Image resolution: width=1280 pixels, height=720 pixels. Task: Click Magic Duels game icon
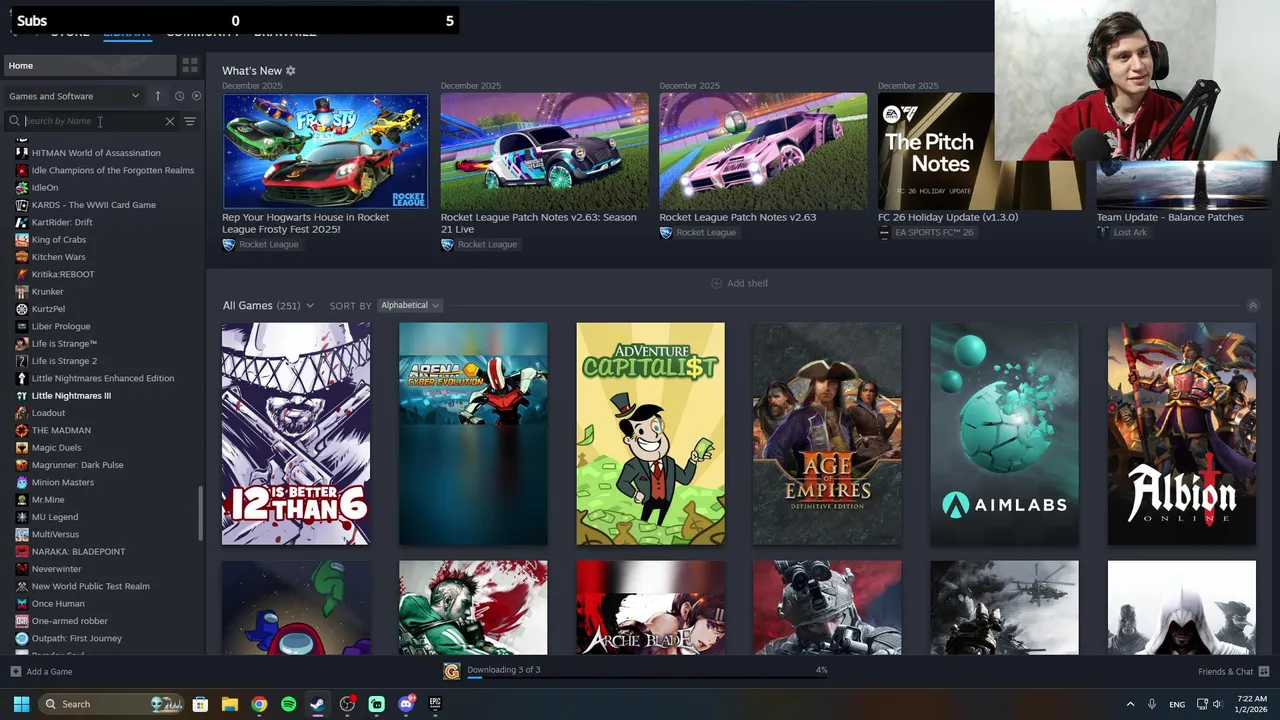(22, 447)
